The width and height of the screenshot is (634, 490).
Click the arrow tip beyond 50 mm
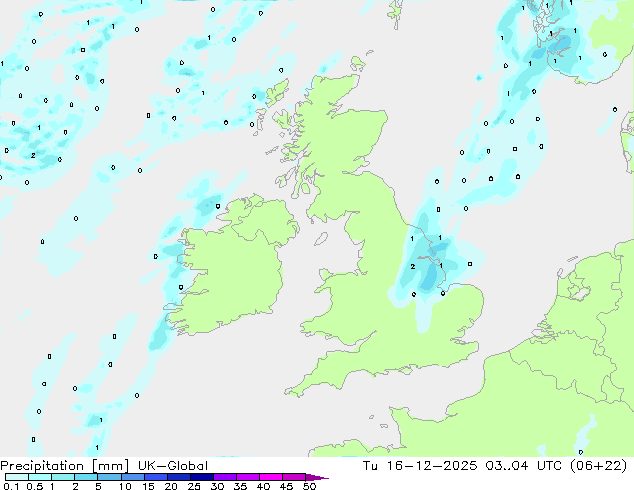(317, 477)
